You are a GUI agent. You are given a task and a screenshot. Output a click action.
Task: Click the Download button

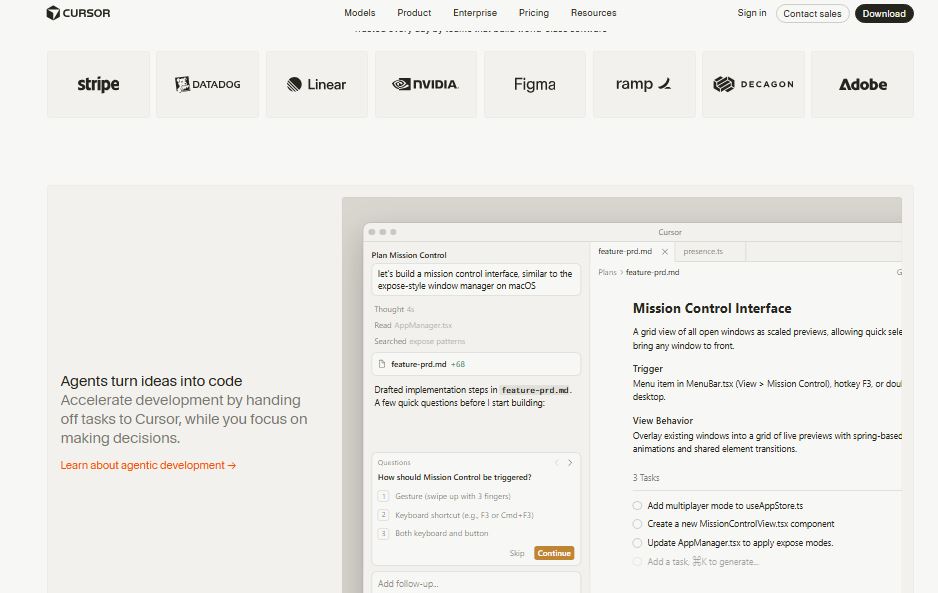[x=884, y=13]
